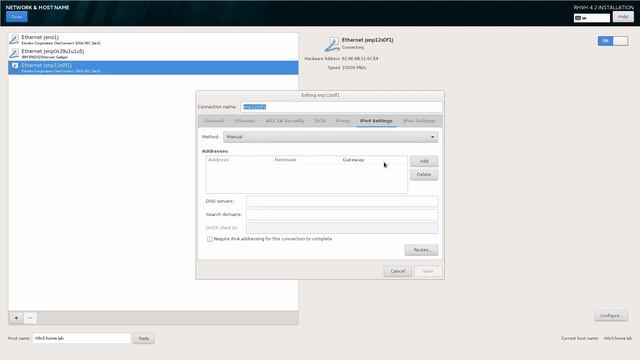
Task: Switch to the General tab
Action: (214, 121)
